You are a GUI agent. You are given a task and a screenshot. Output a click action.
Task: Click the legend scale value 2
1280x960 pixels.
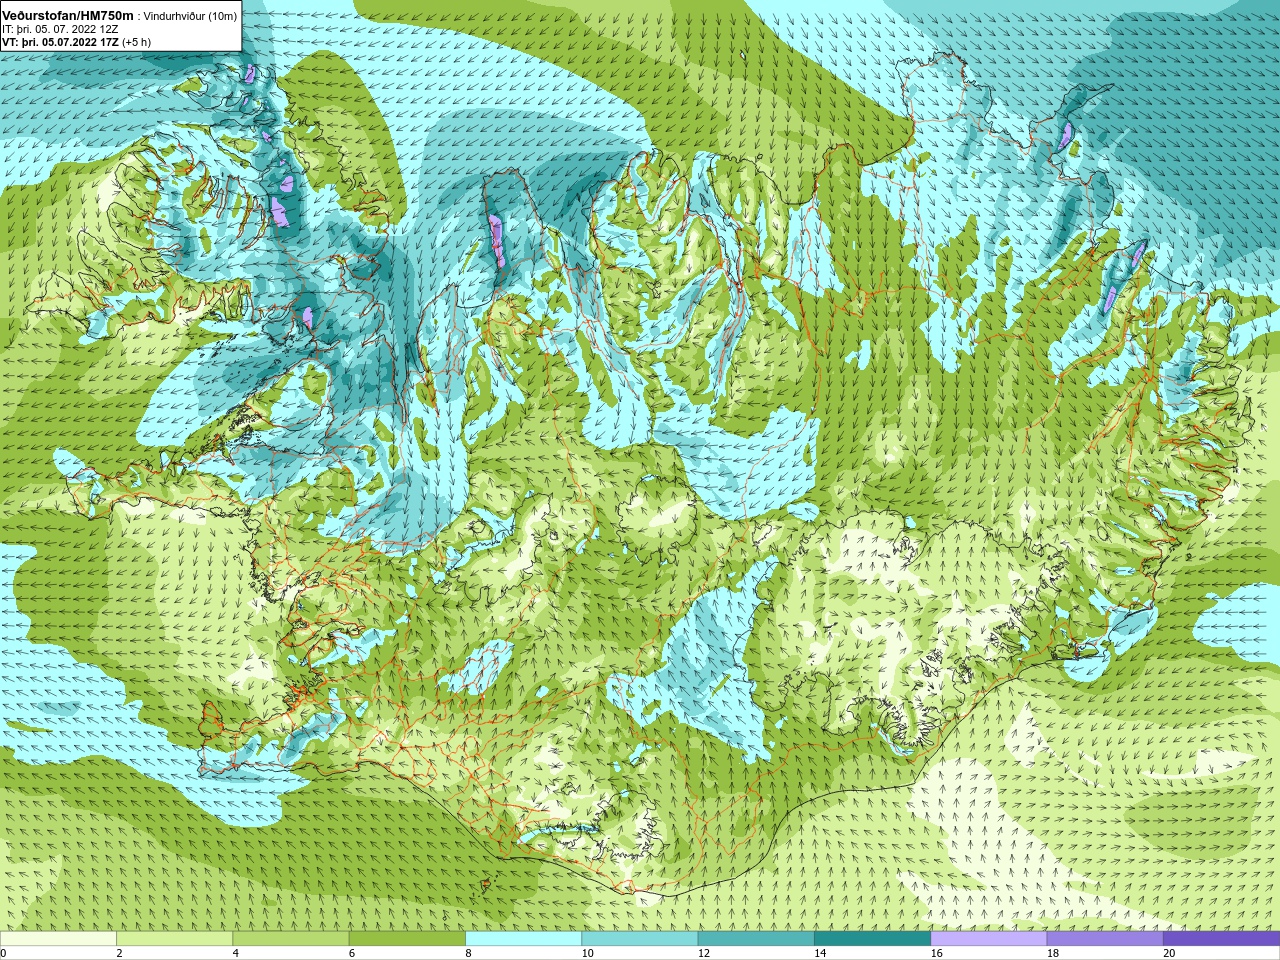(x=119, y=953)
